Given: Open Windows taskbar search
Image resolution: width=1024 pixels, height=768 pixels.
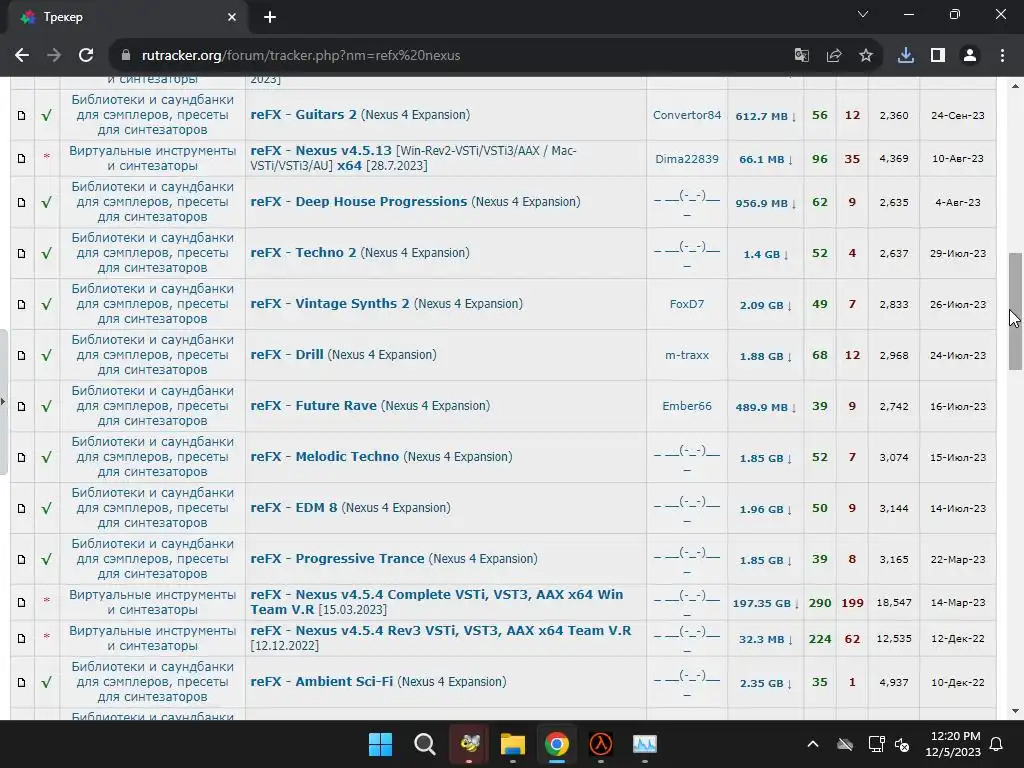Looking at the screenshot, I should 424,744.
